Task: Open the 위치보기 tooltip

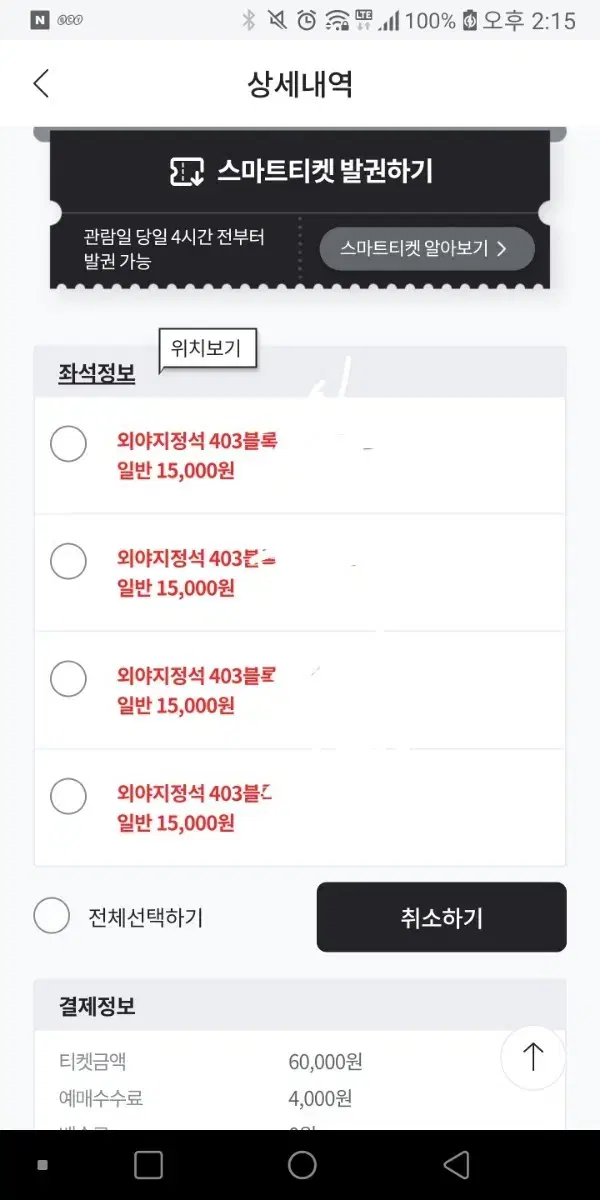Action: click(207, 351)
